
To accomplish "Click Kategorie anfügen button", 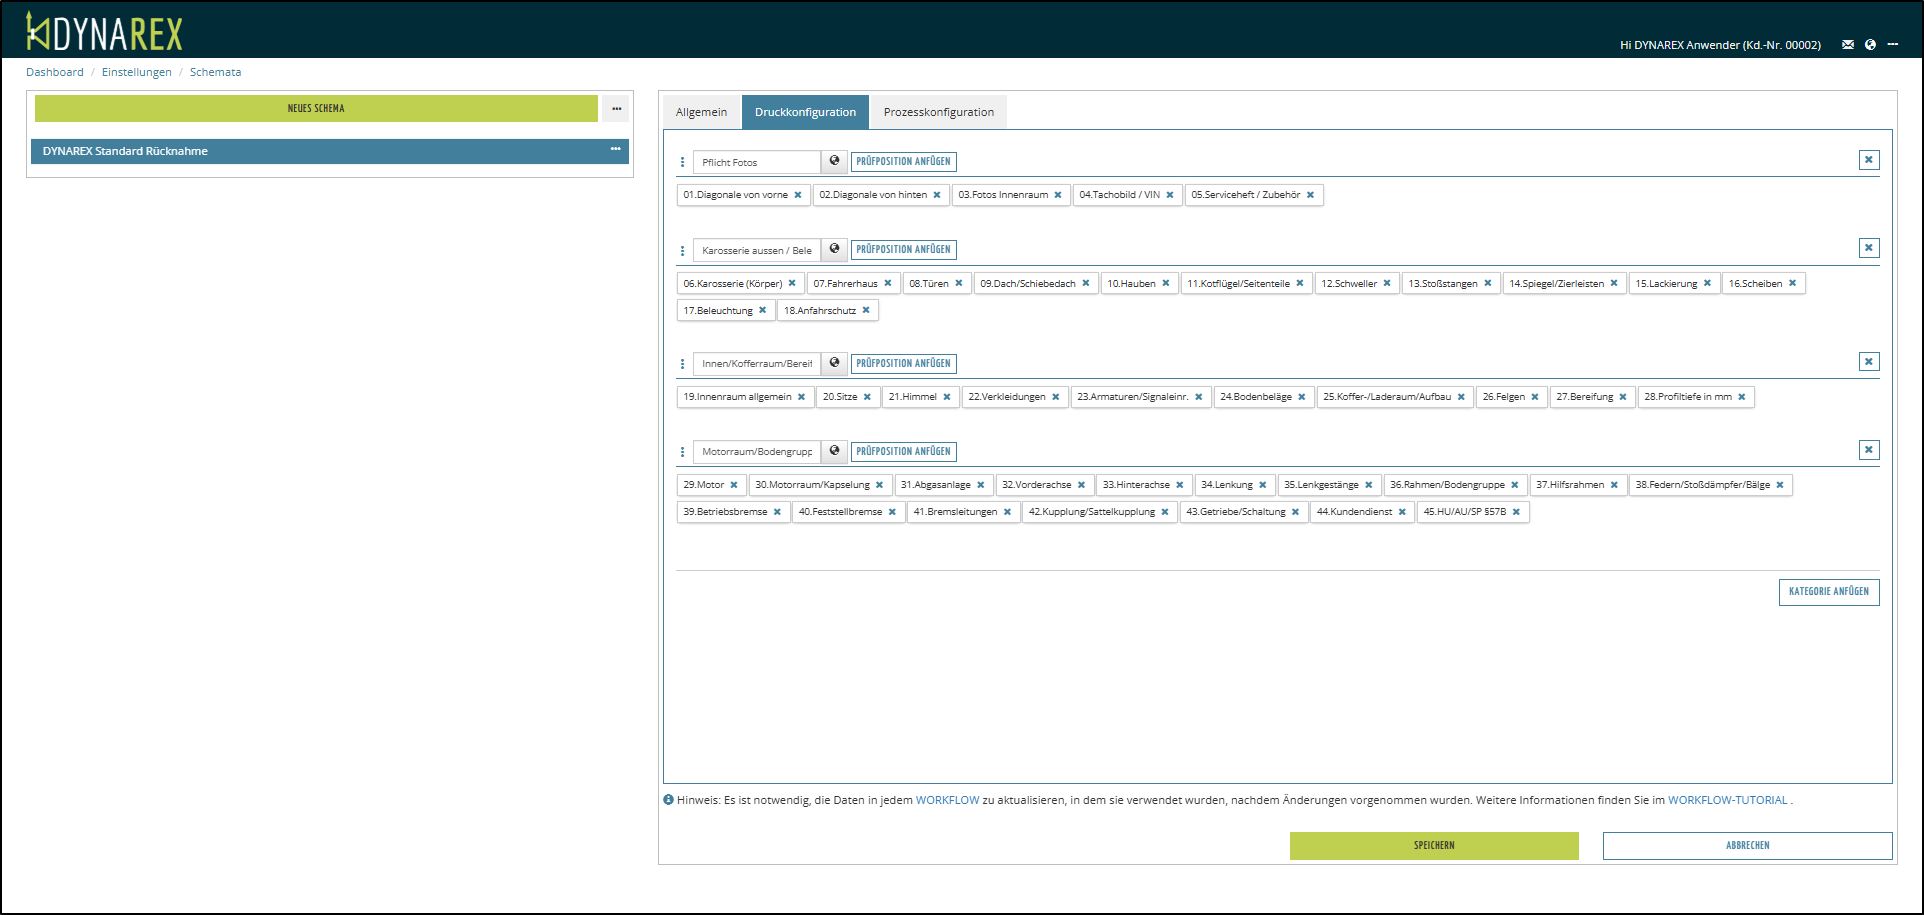I will coord(1828,592).
